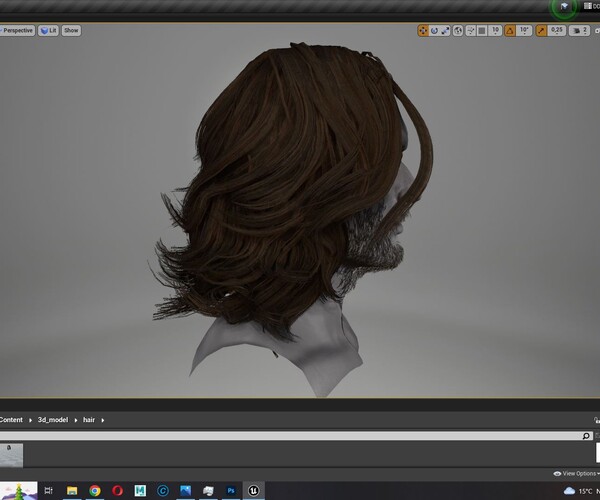The image size is (600, 500).
Task: Navigate to 3d_model breadcrumb folder
Action: [x=53, y=420]
